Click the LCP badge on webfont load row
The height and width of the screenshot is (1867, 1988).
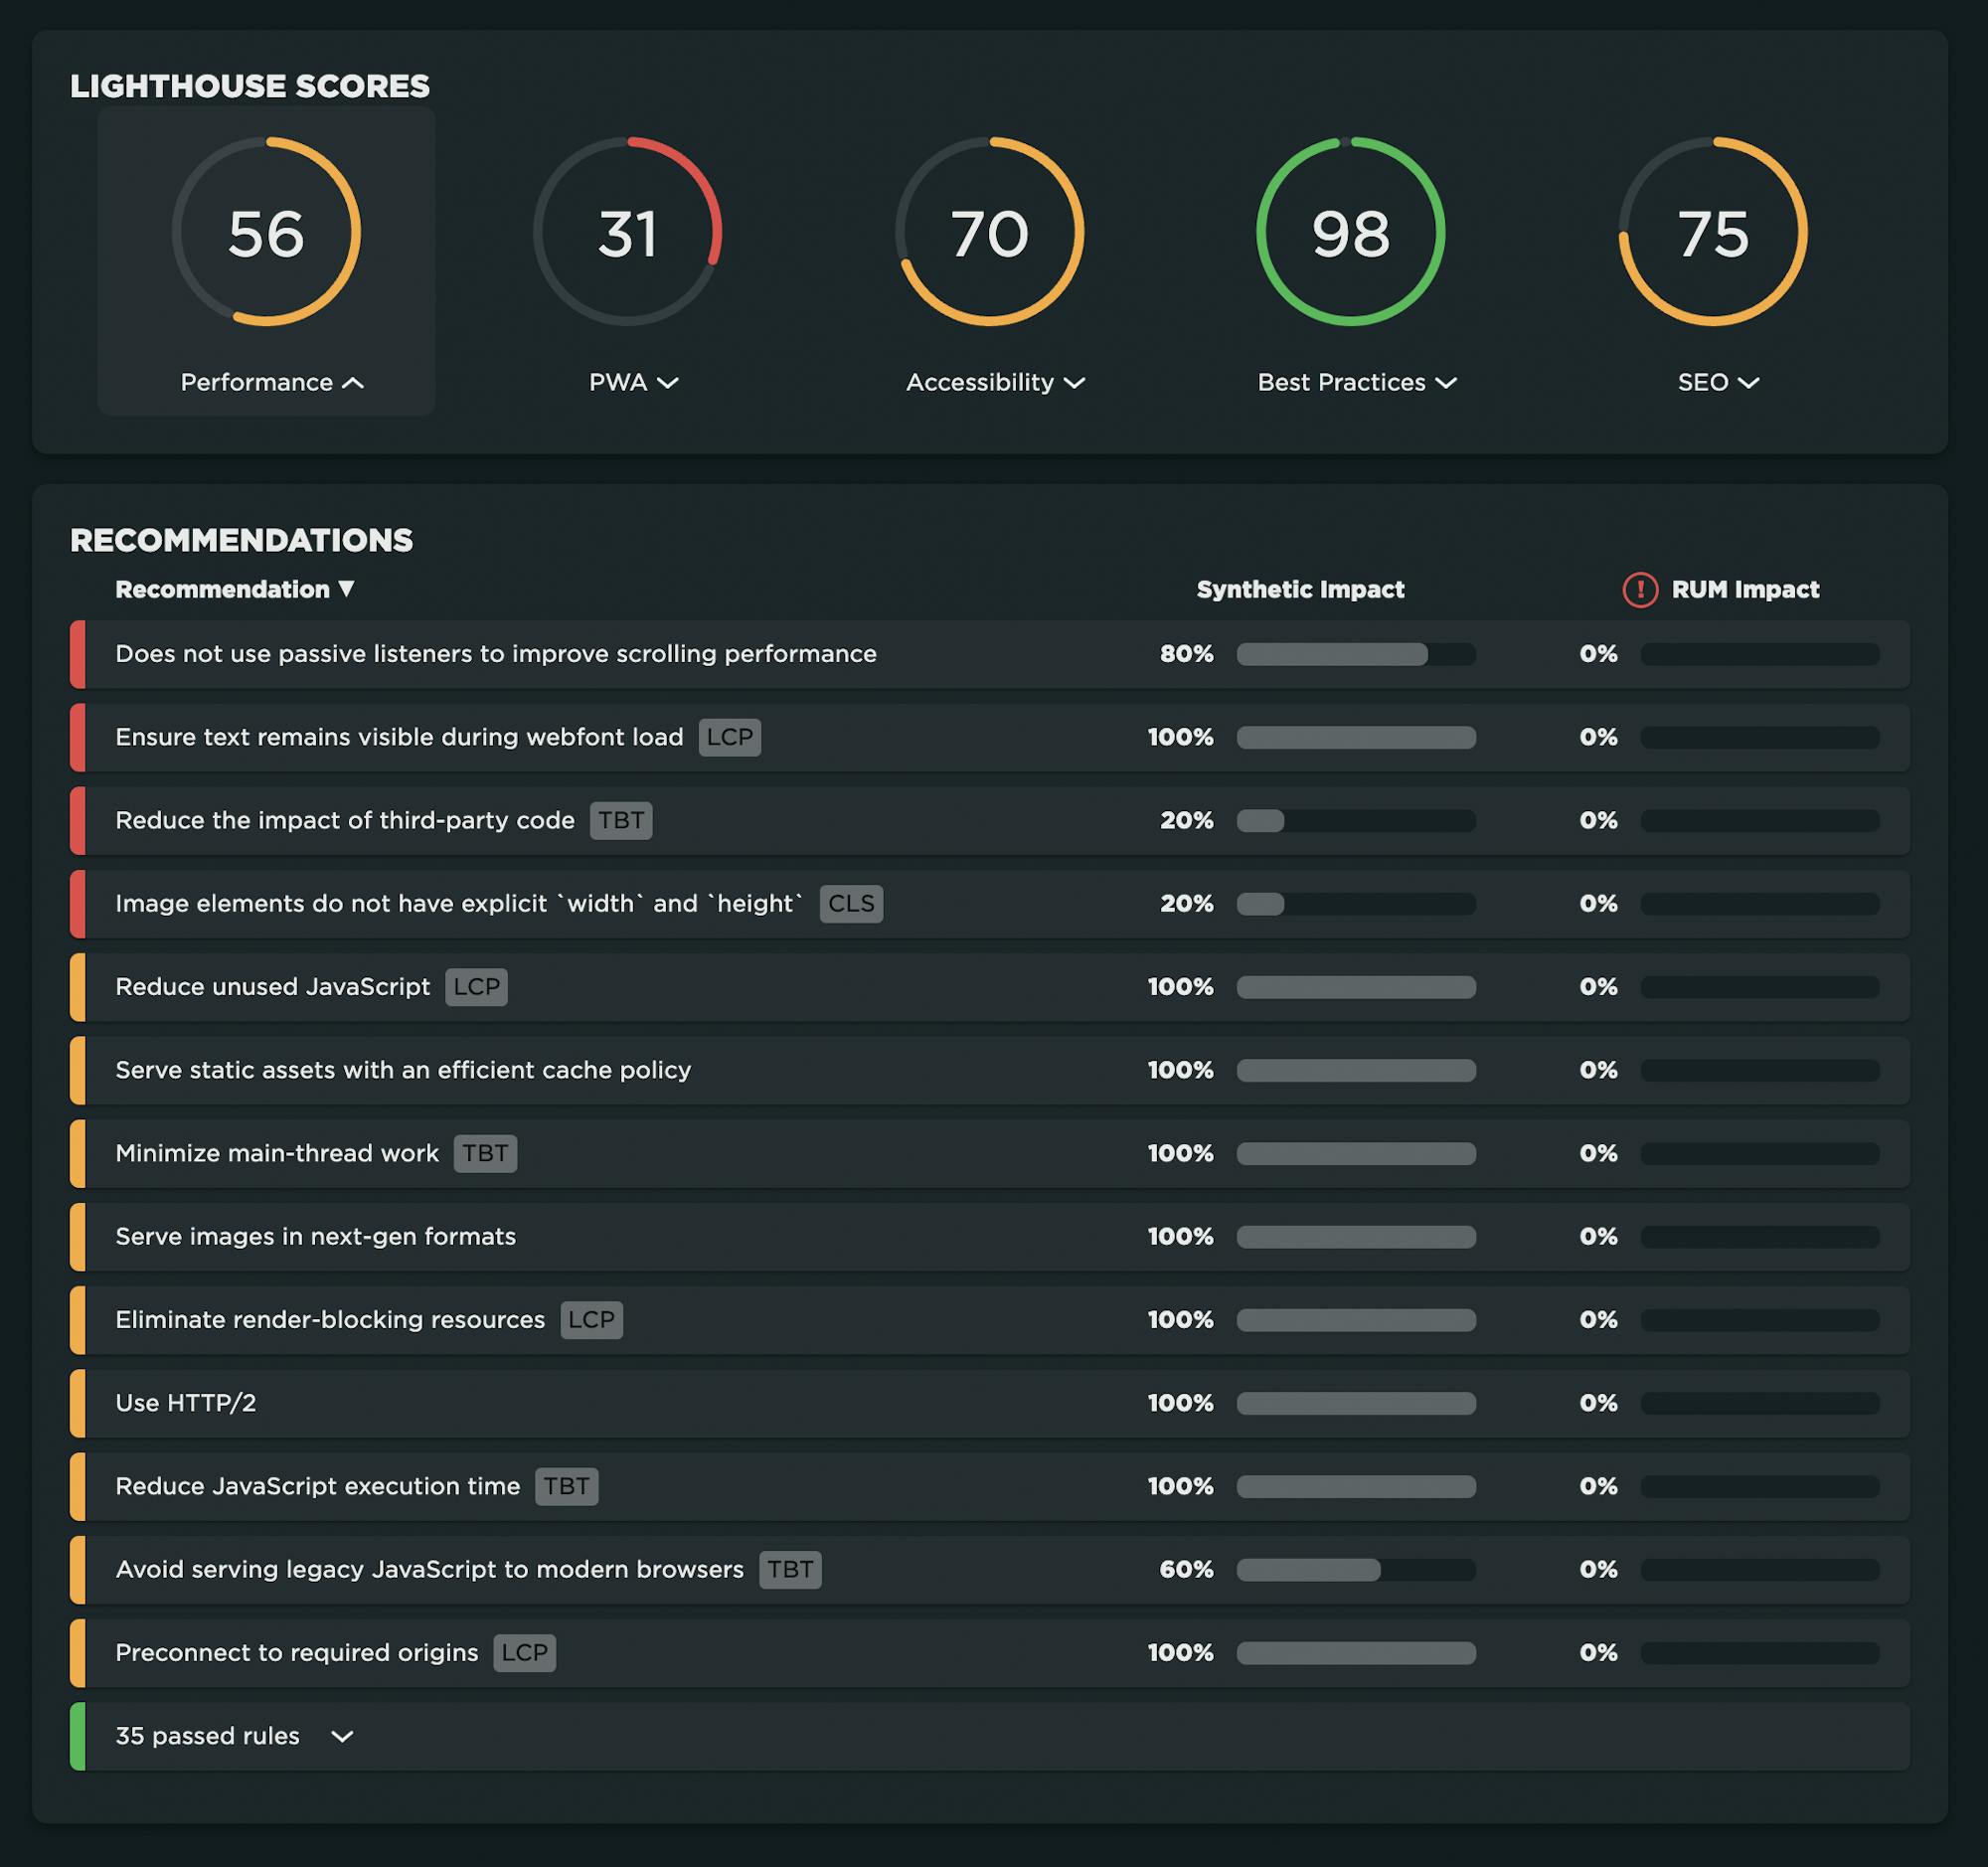729,737
